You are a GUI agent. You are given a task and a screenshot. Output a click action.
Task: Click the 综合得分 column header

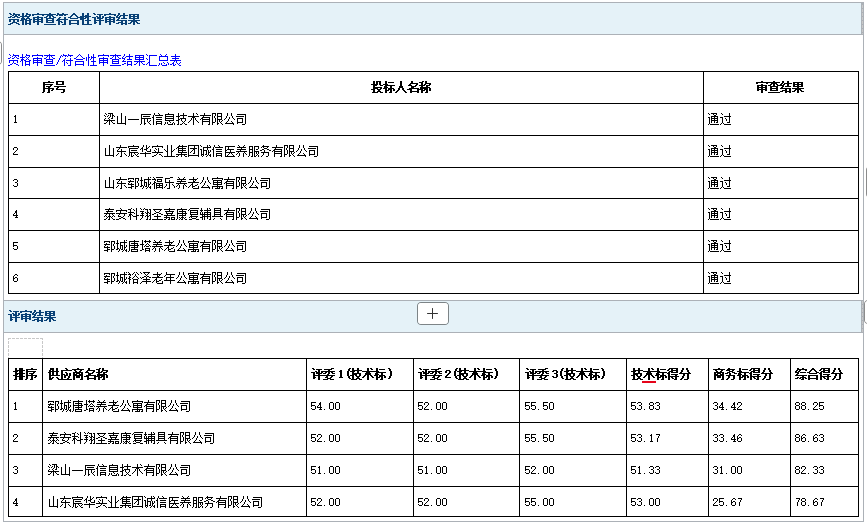click(819, 375)
